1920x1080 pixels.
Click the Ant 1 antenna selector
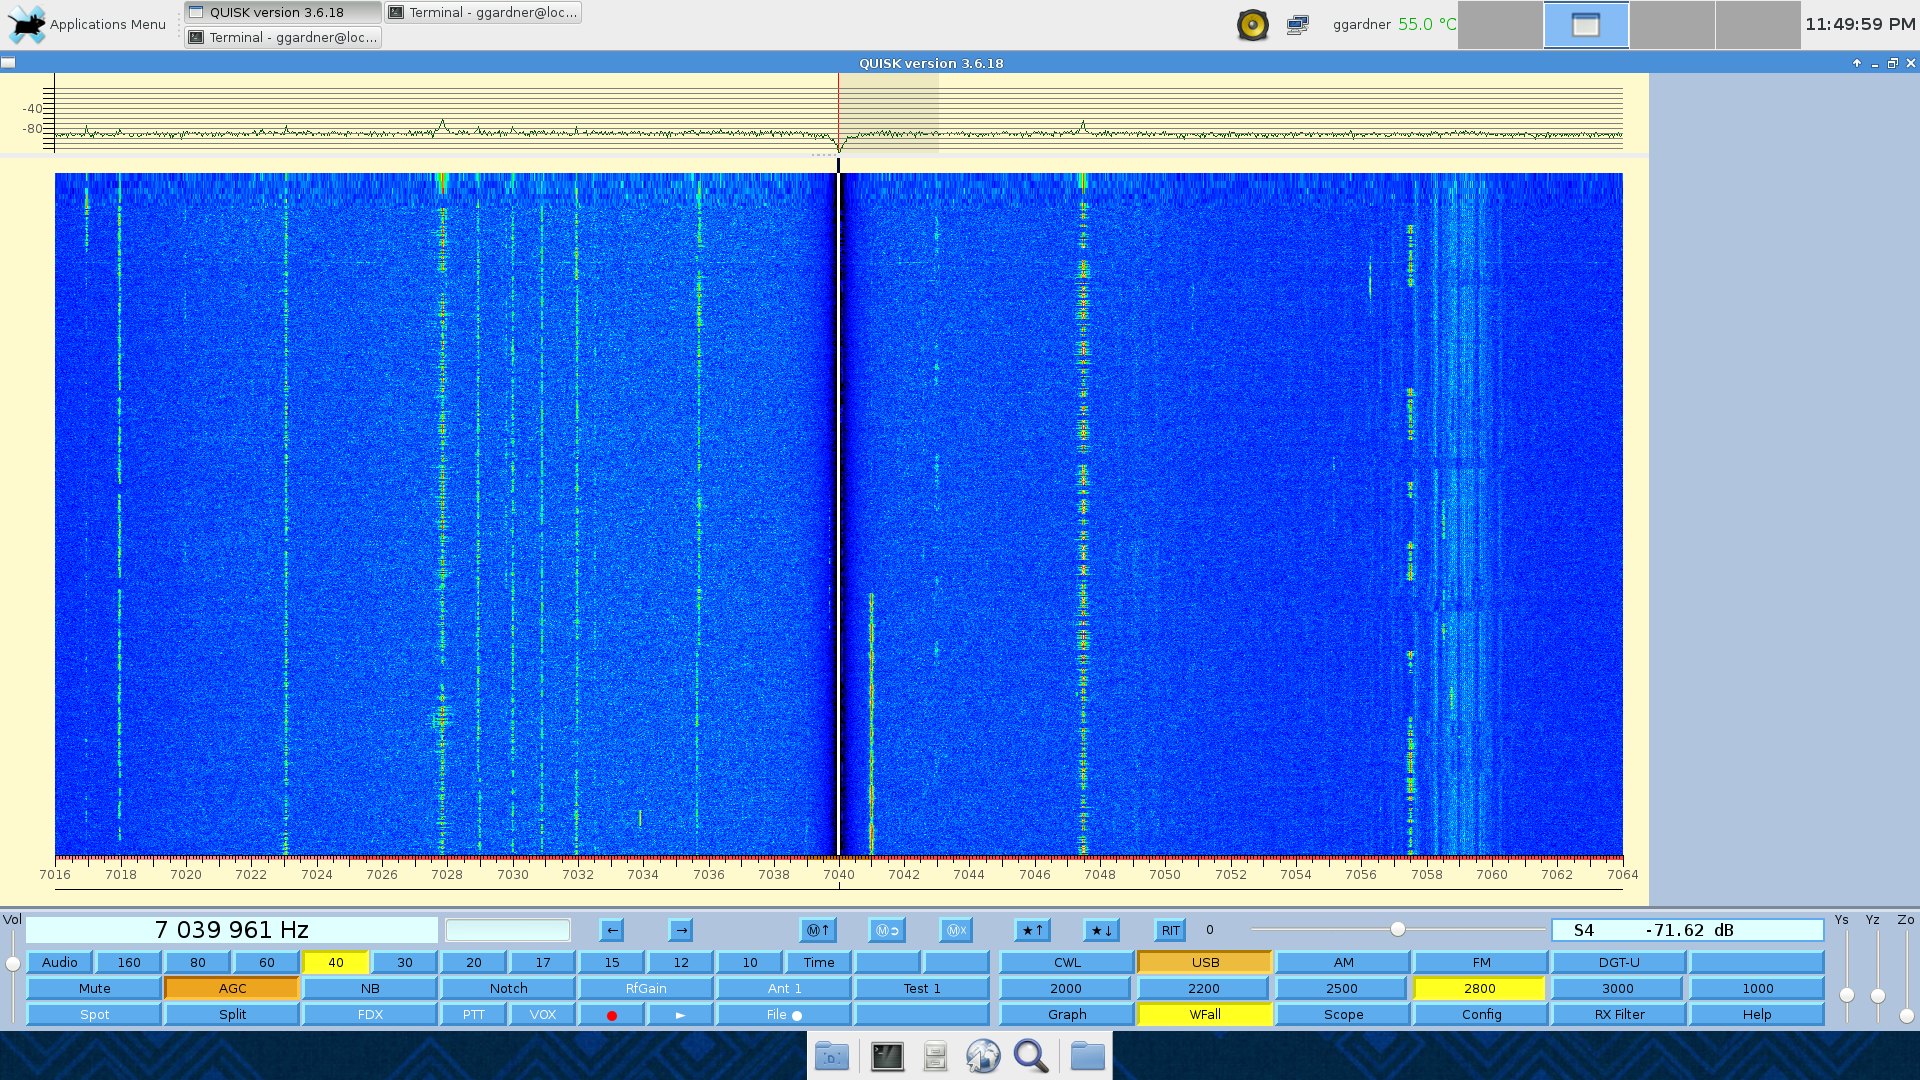[x=785, y=989]
